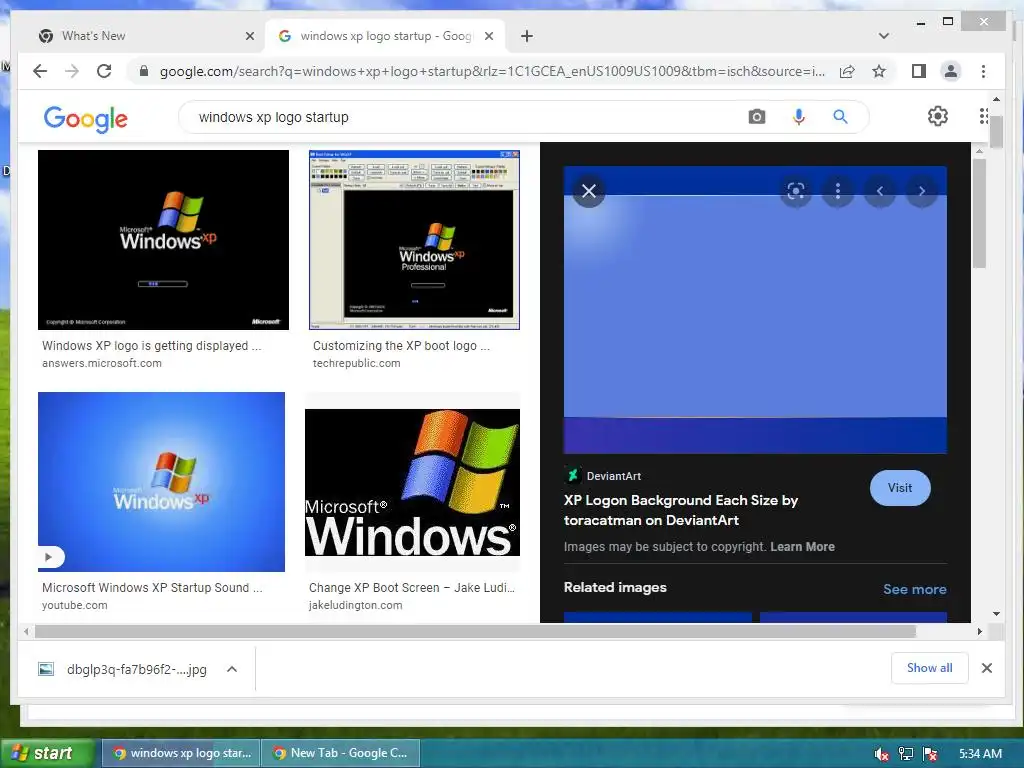Open the new tab with plus button

pos(527,36)
